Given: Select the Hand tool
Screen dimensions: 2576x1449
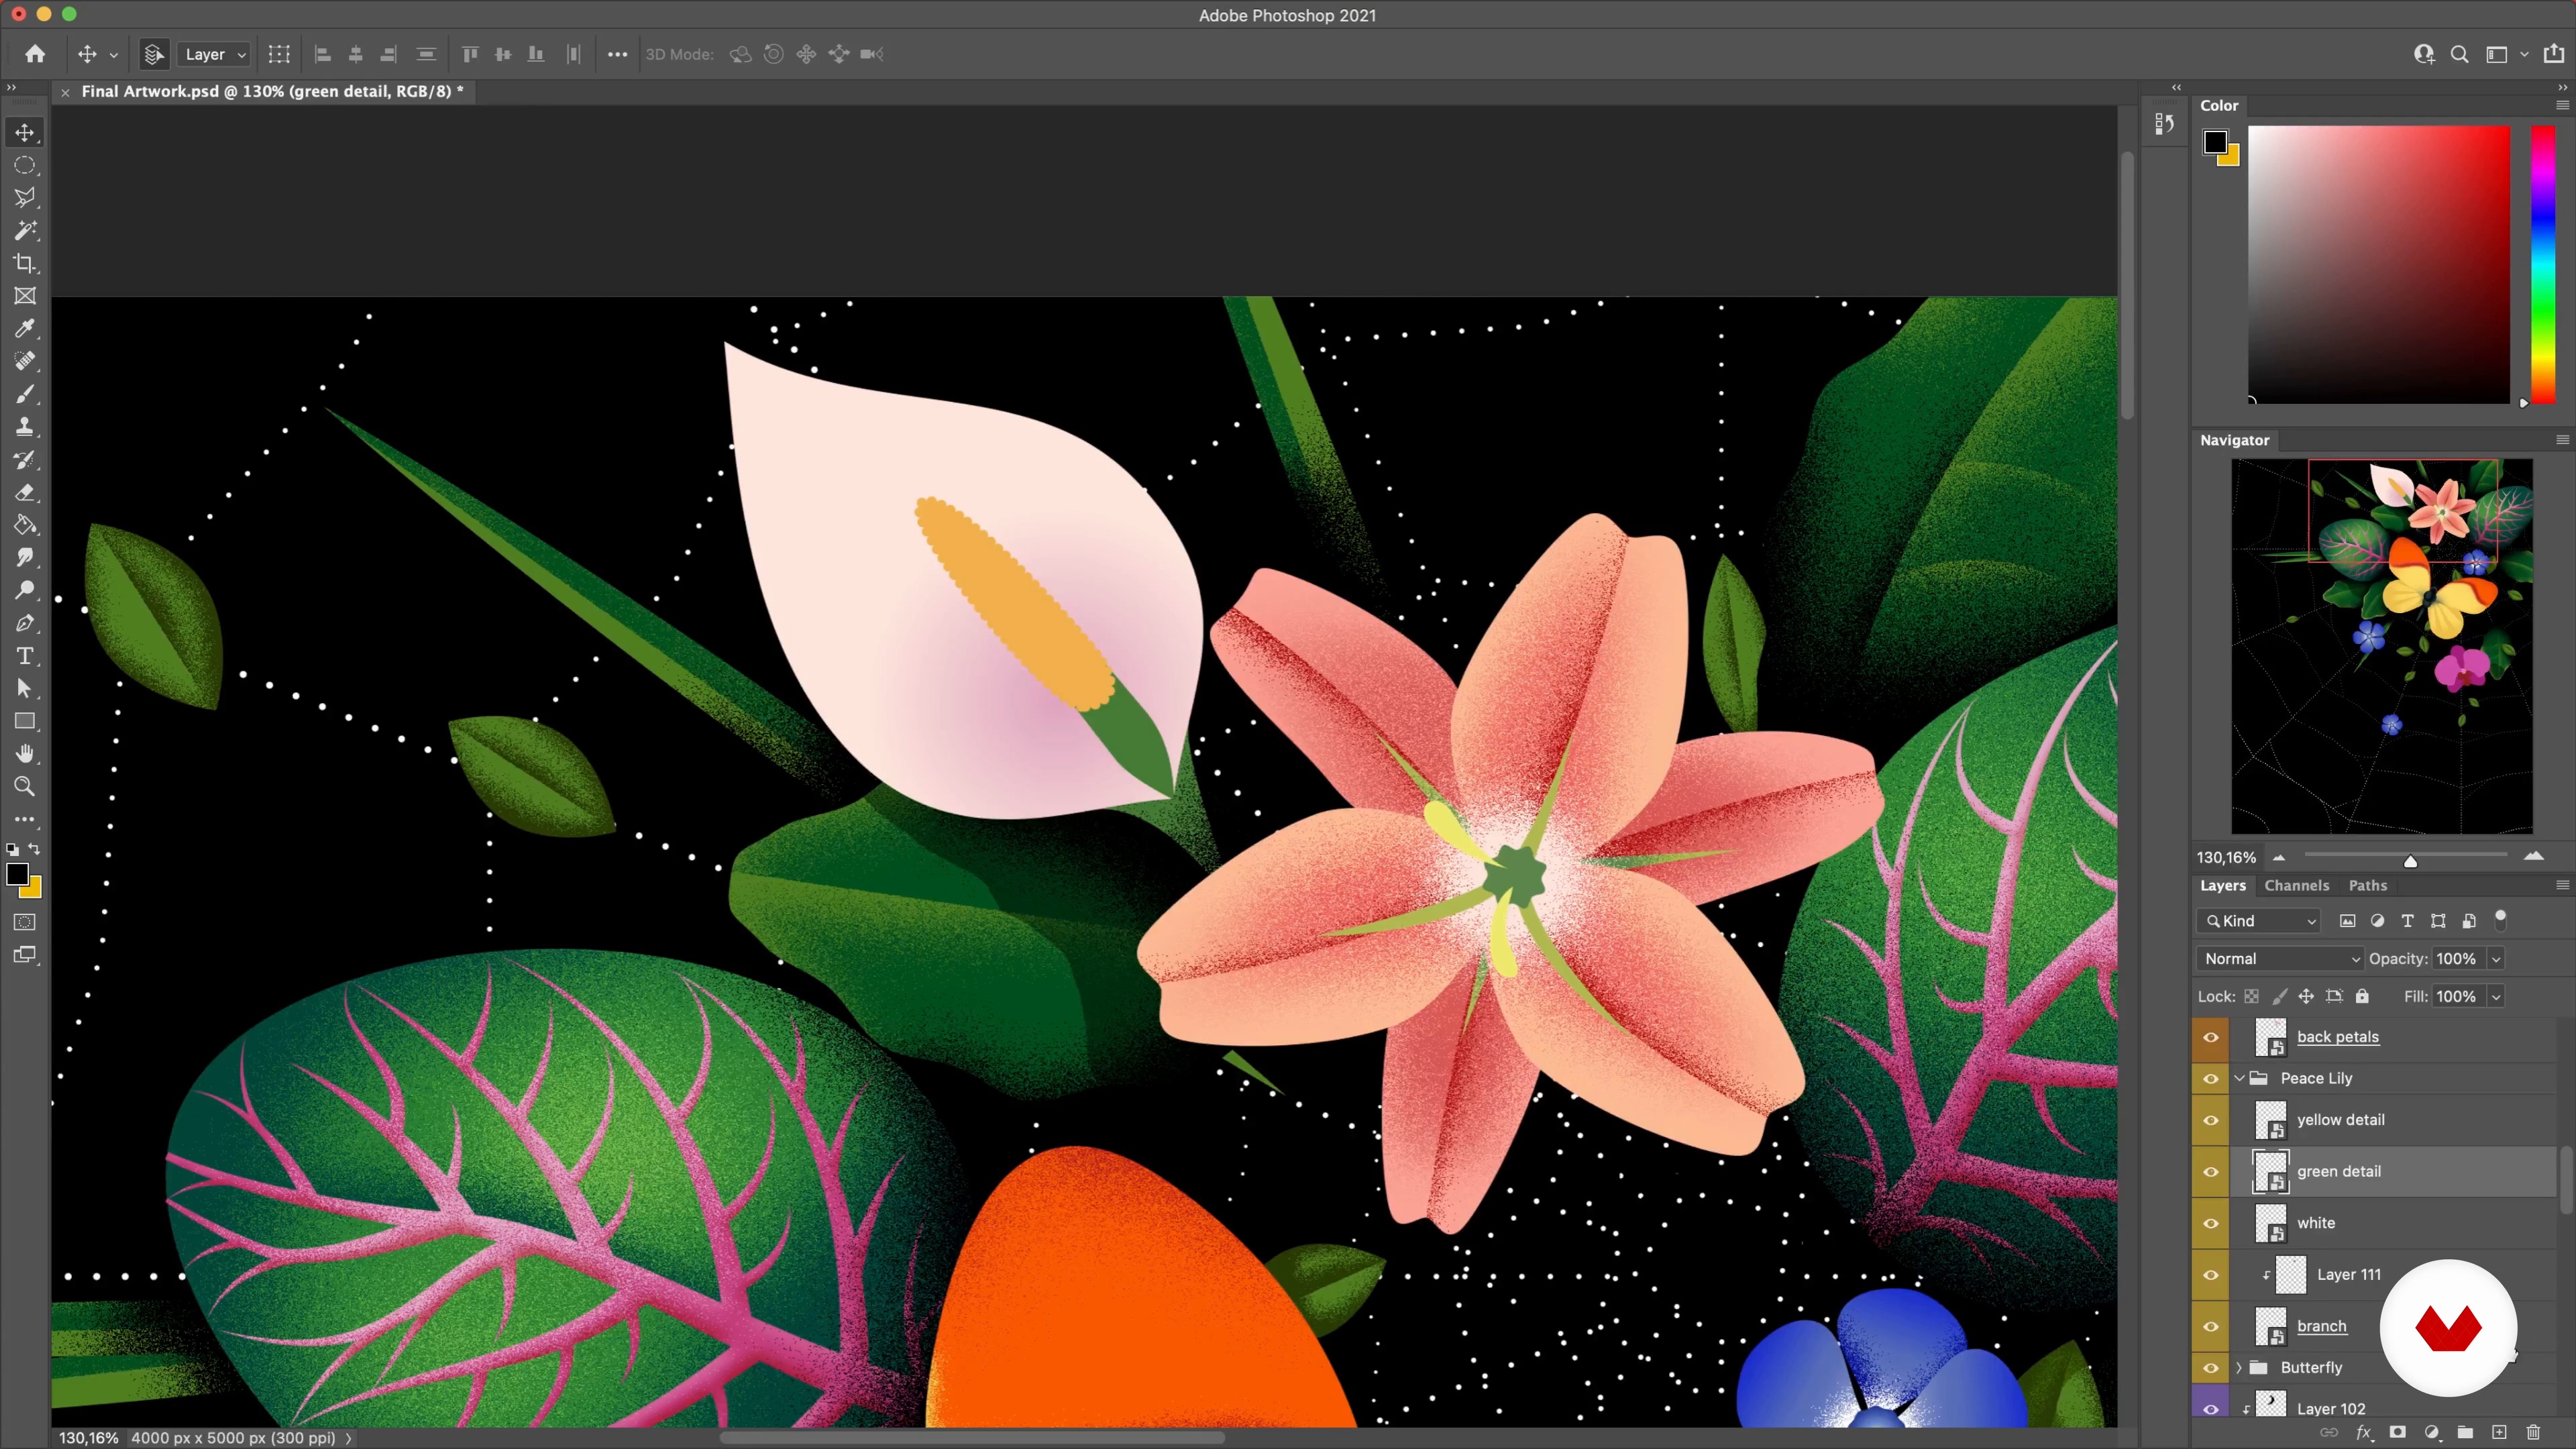Looking at the screenshot, I should click(25, 754).
